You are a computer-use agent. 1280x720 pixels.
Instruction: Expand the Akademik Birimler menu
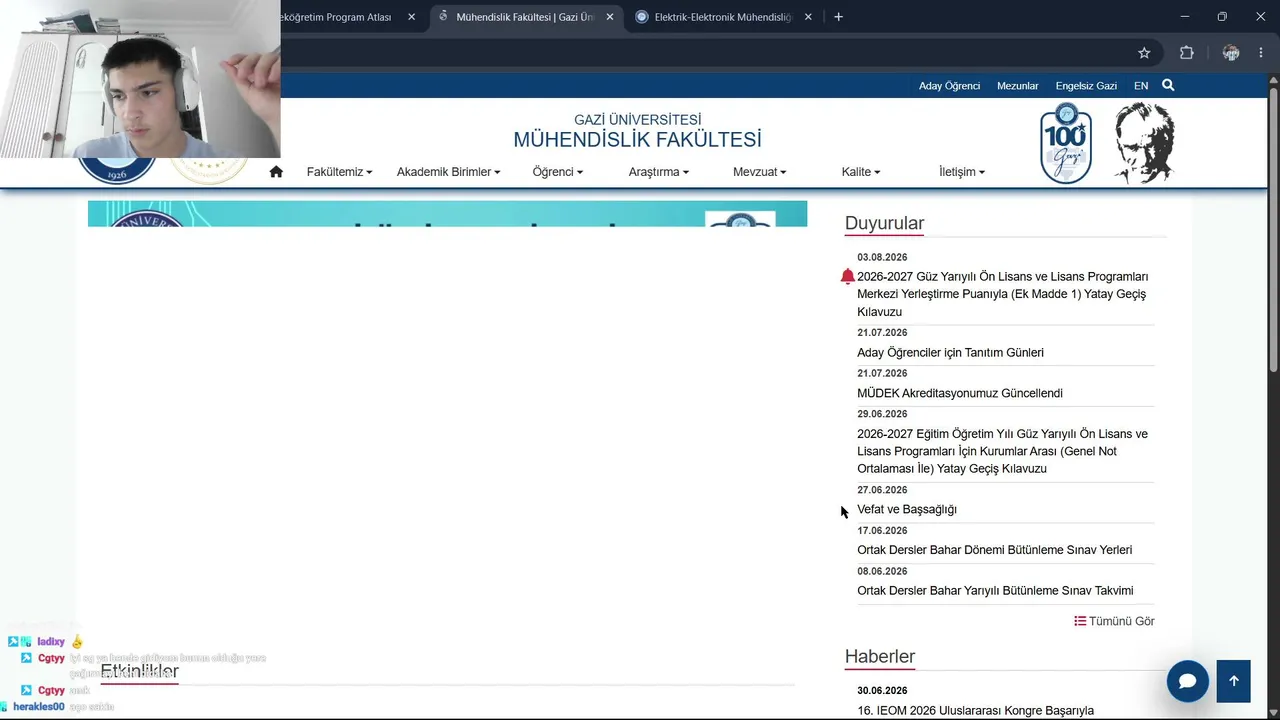(x=448, y=172)
